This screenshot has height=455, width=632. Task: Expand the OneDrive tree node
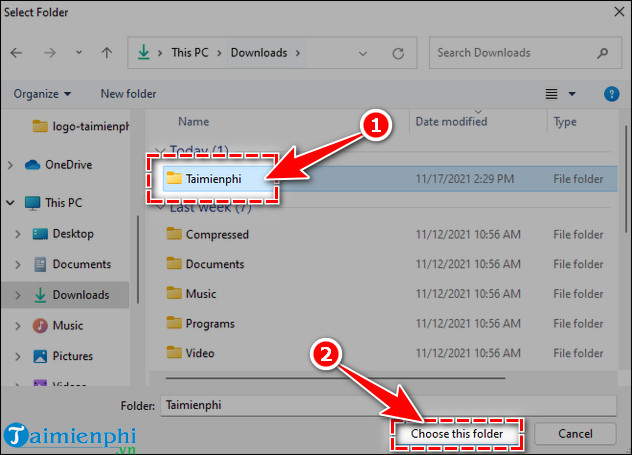12,165
